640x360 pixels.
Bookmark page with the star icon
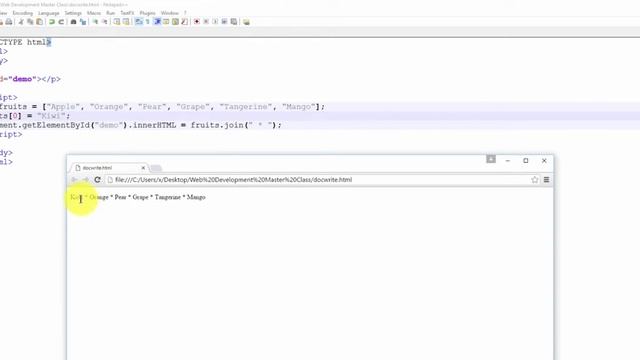[534, 180]
